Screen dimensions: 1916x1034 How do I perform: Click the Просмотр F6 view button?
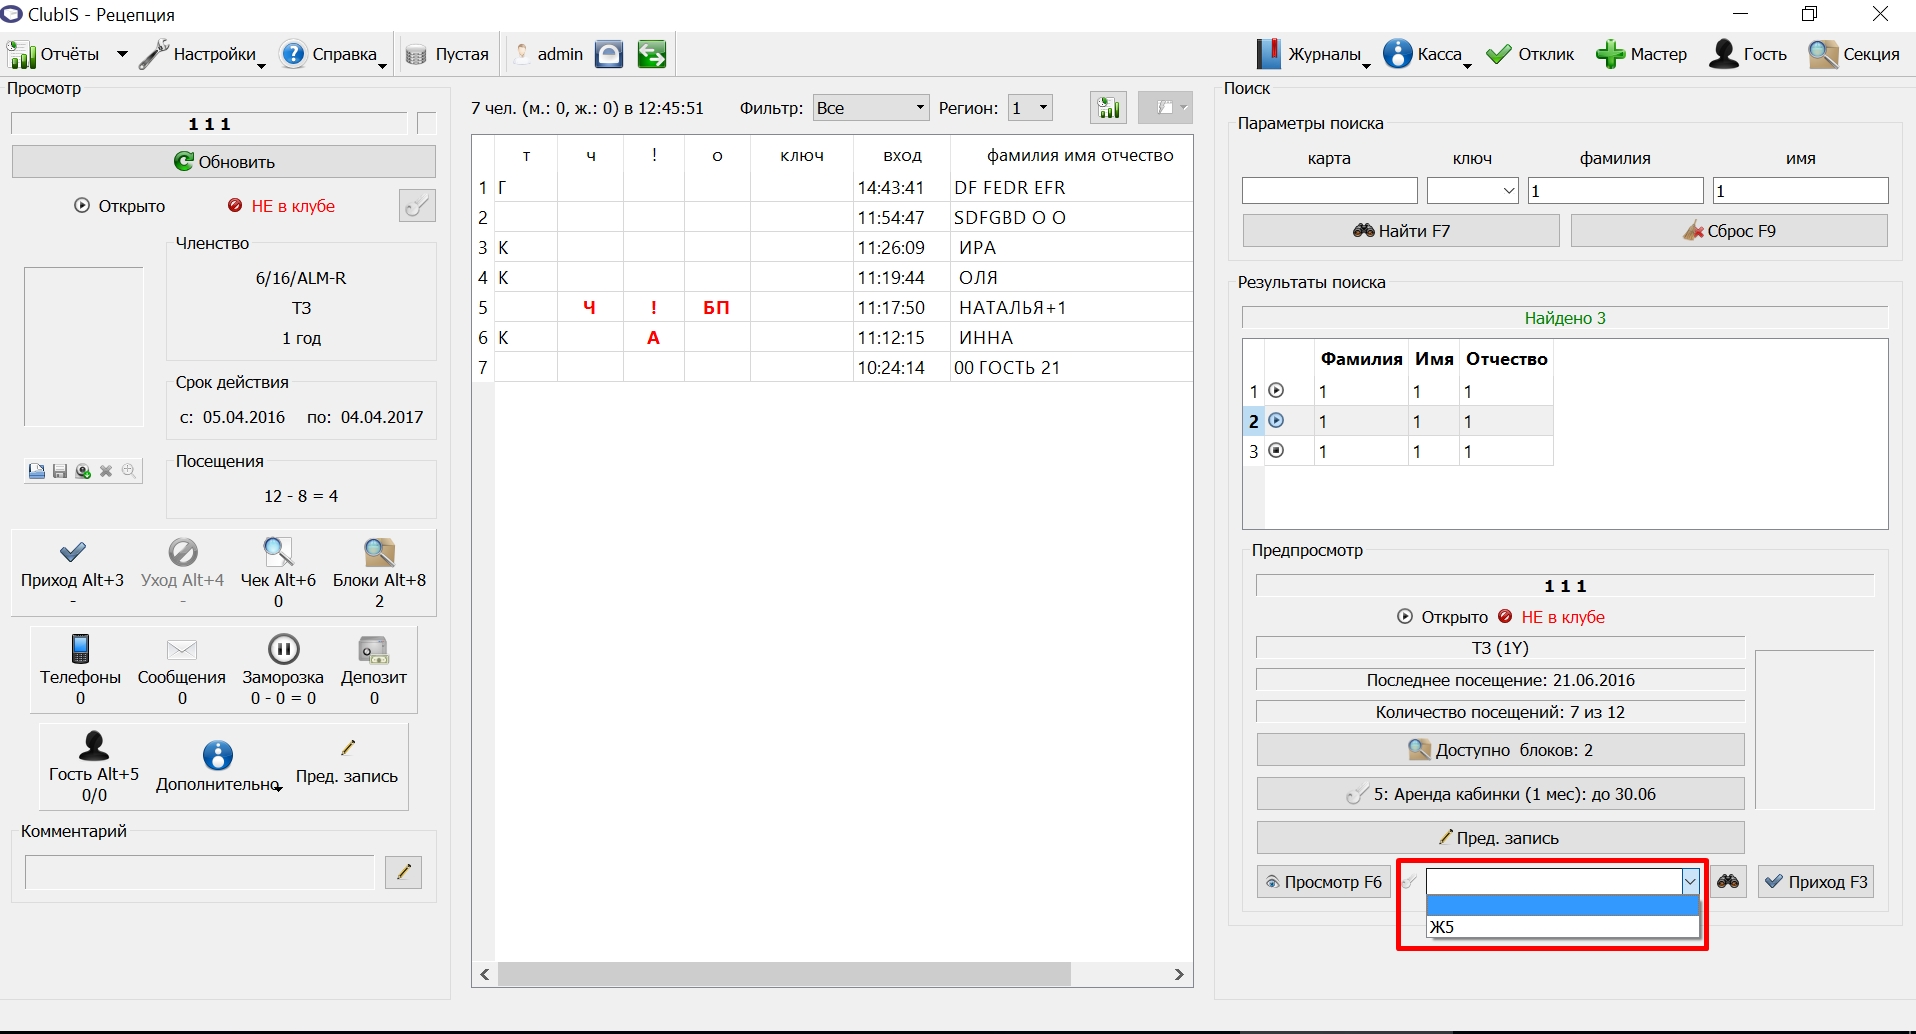click(1323, 882)
